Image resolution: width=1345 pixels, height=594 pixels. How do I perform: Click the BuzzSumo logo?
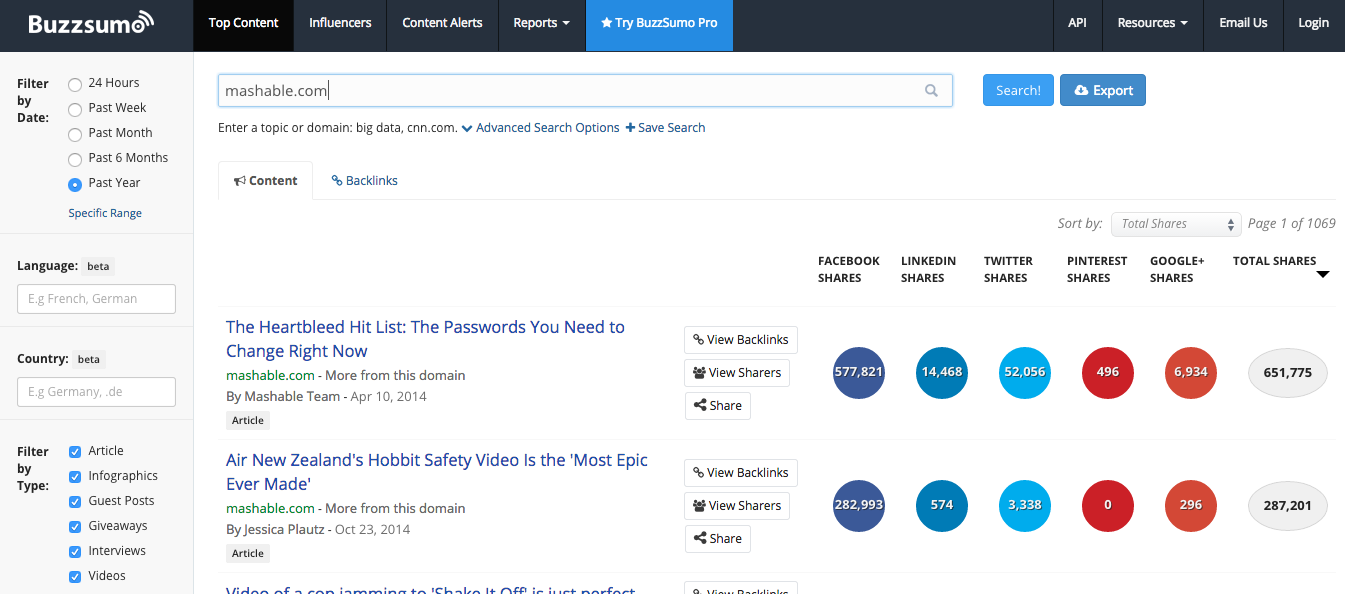point(92,23)
